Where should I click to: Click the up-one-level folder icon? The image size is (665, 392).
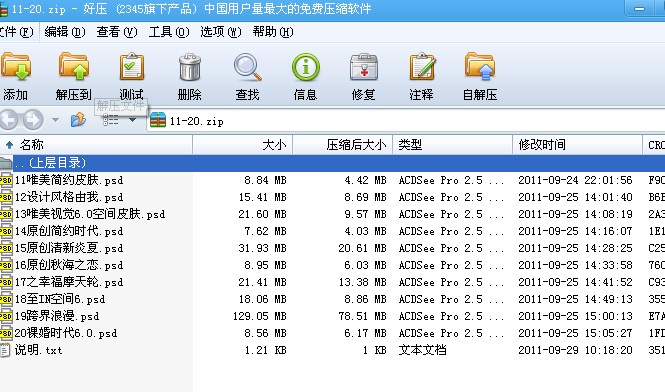(78, 120)
